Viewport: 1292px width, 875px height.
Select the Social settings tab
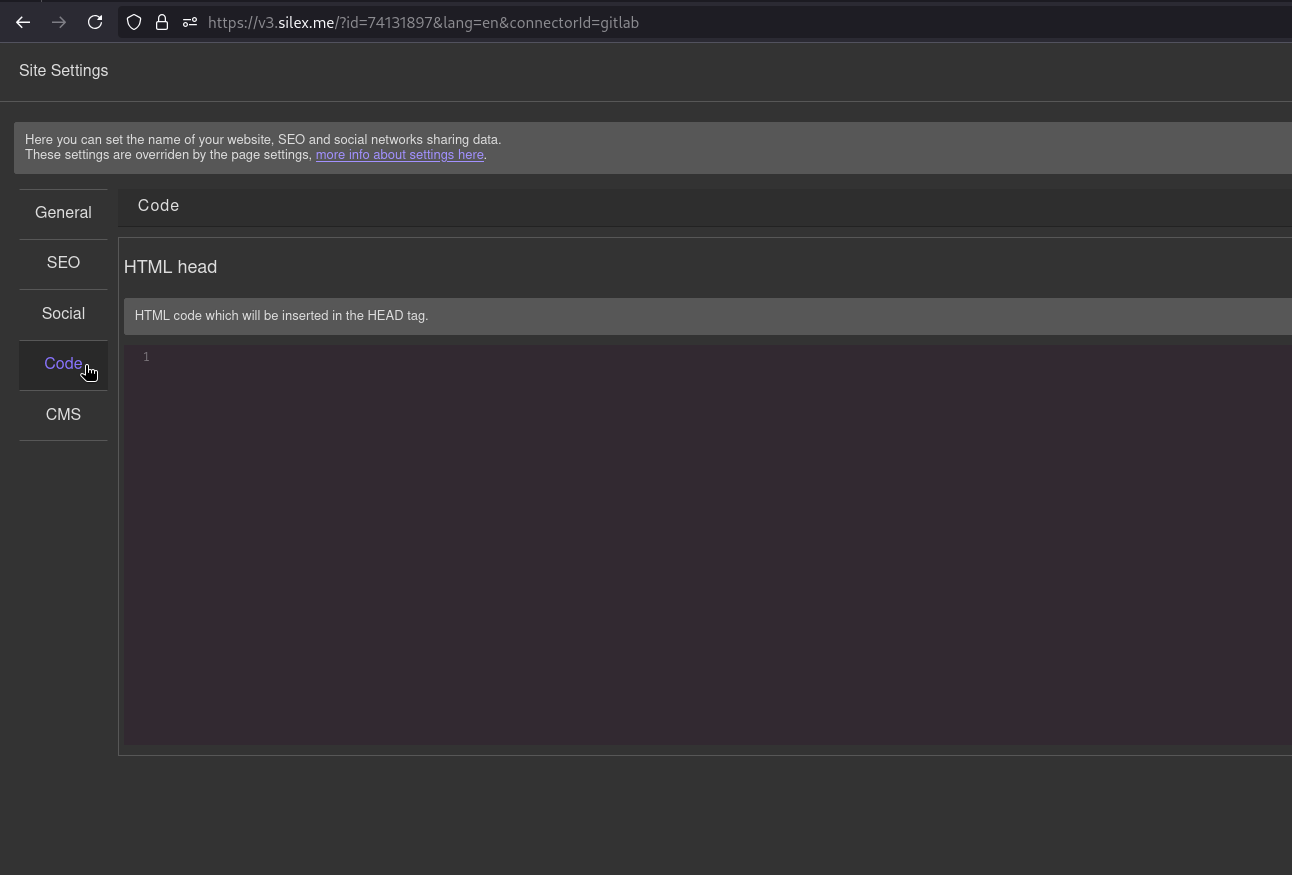(63, 313)
